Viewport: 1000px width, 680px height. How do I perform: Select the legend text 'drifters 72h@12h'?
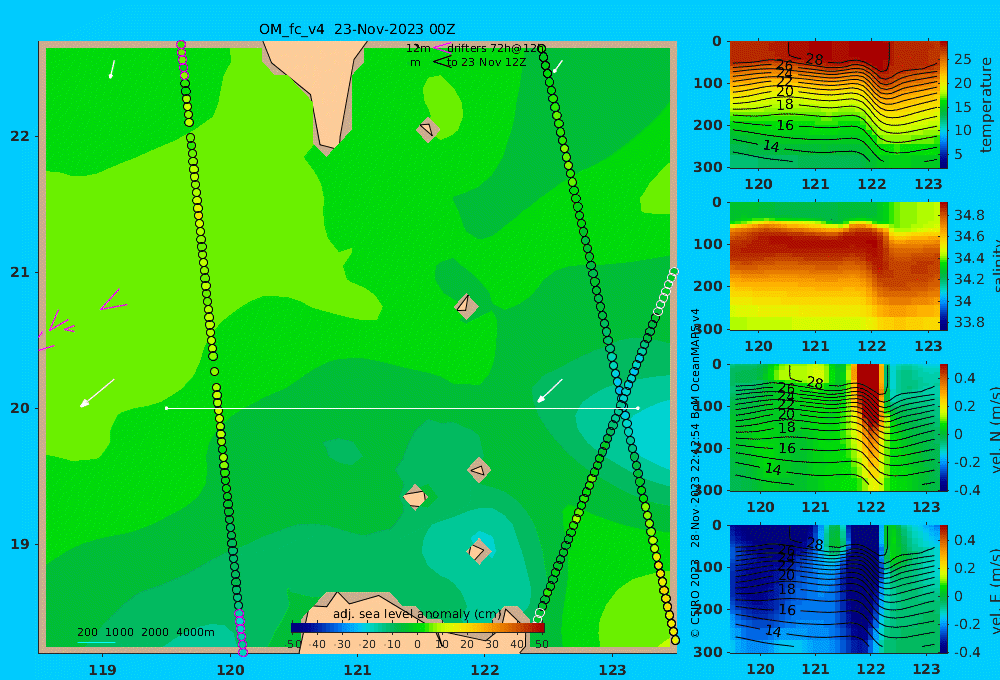(496, 48)
